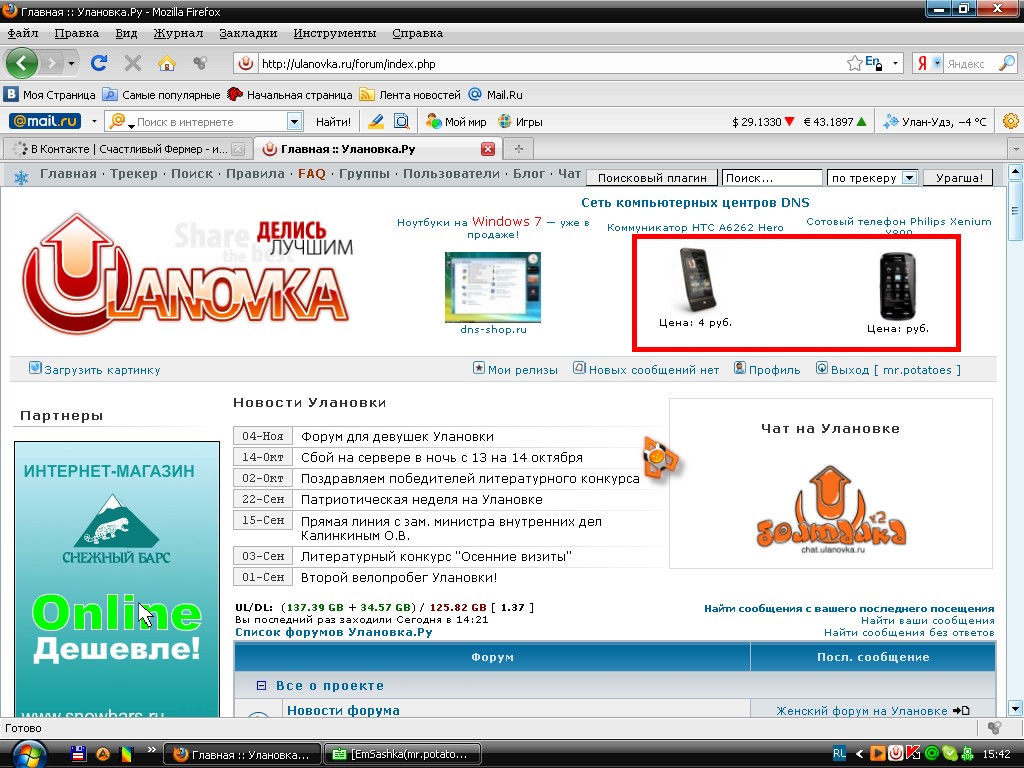Go back with the green Back arrow
This screenshot has width=1024, height=768.
(22, 63)
